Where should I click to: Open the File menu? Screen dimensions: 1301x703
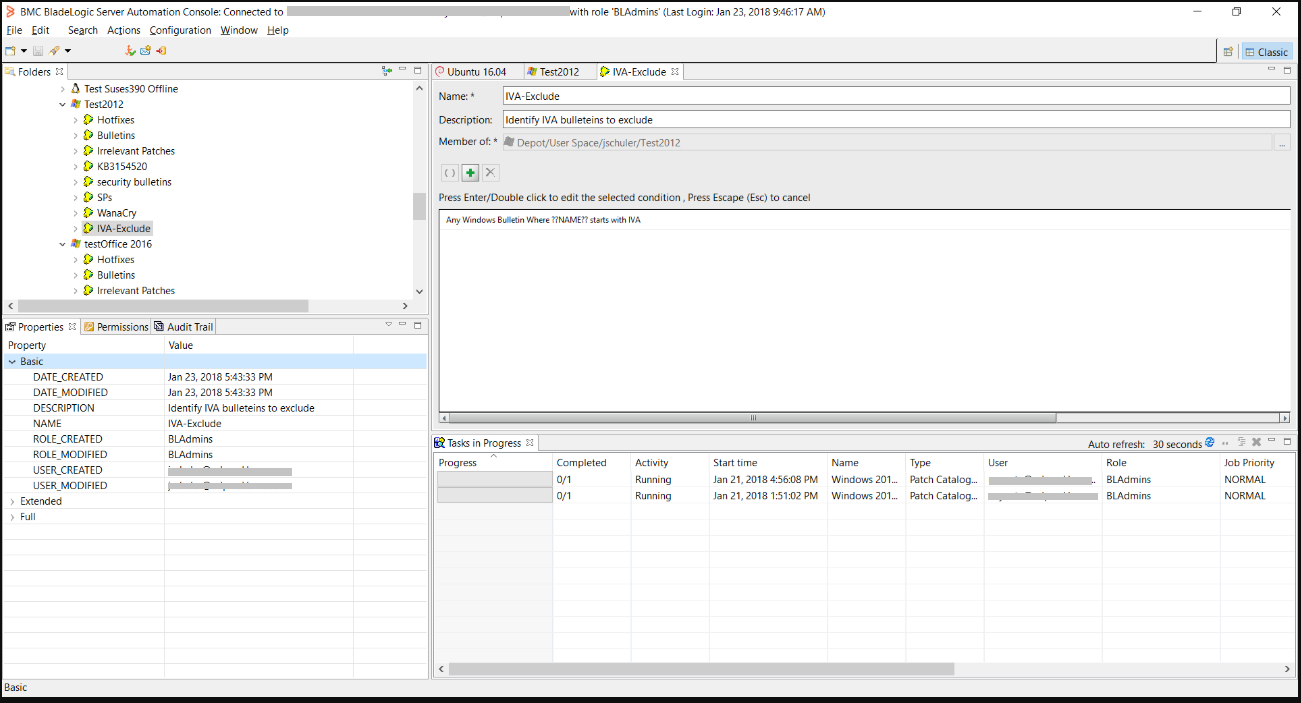[x=14, y=30]
